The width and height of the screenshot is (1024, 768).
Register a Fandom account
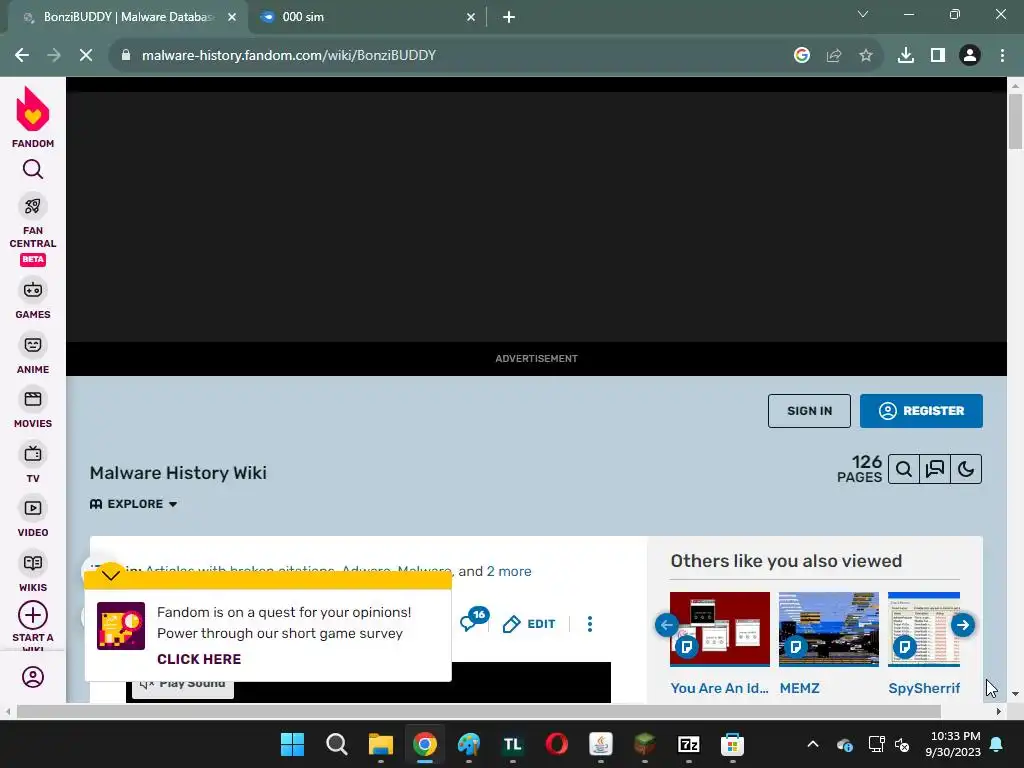tap(921, 411)
